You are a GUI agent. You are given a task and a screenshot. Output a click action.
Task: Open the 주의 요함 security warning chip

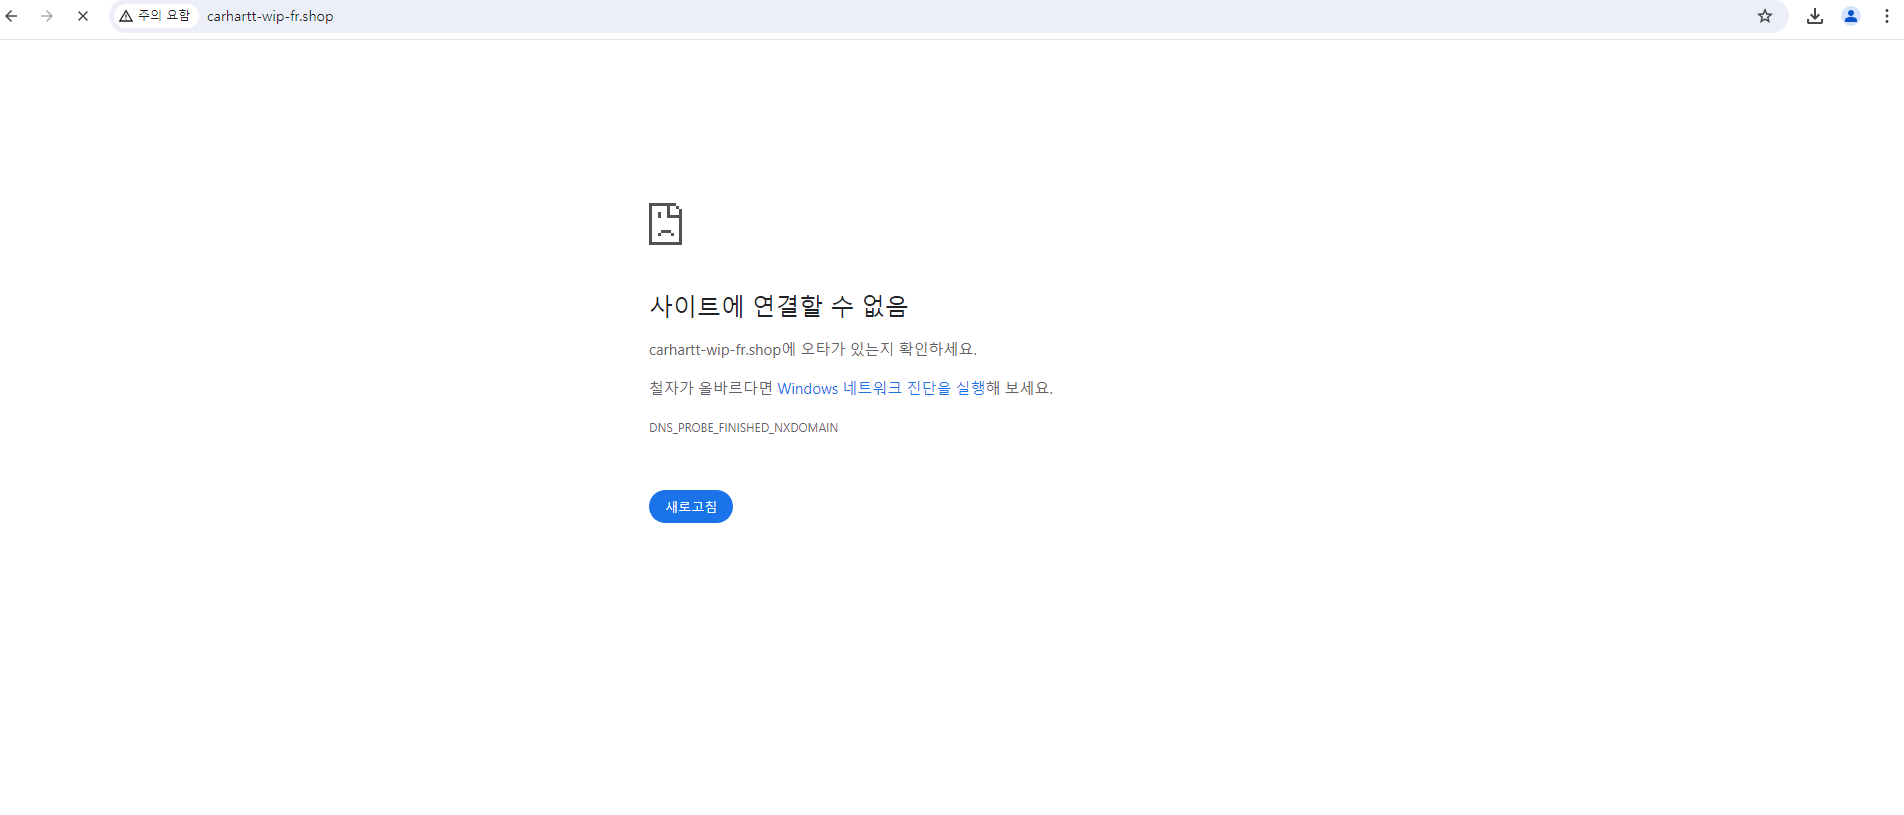point(155,16)
